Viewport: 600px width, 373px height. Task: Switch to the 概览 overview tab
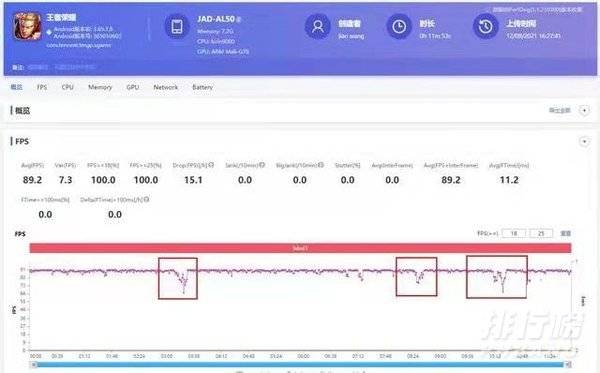(16, 87)
